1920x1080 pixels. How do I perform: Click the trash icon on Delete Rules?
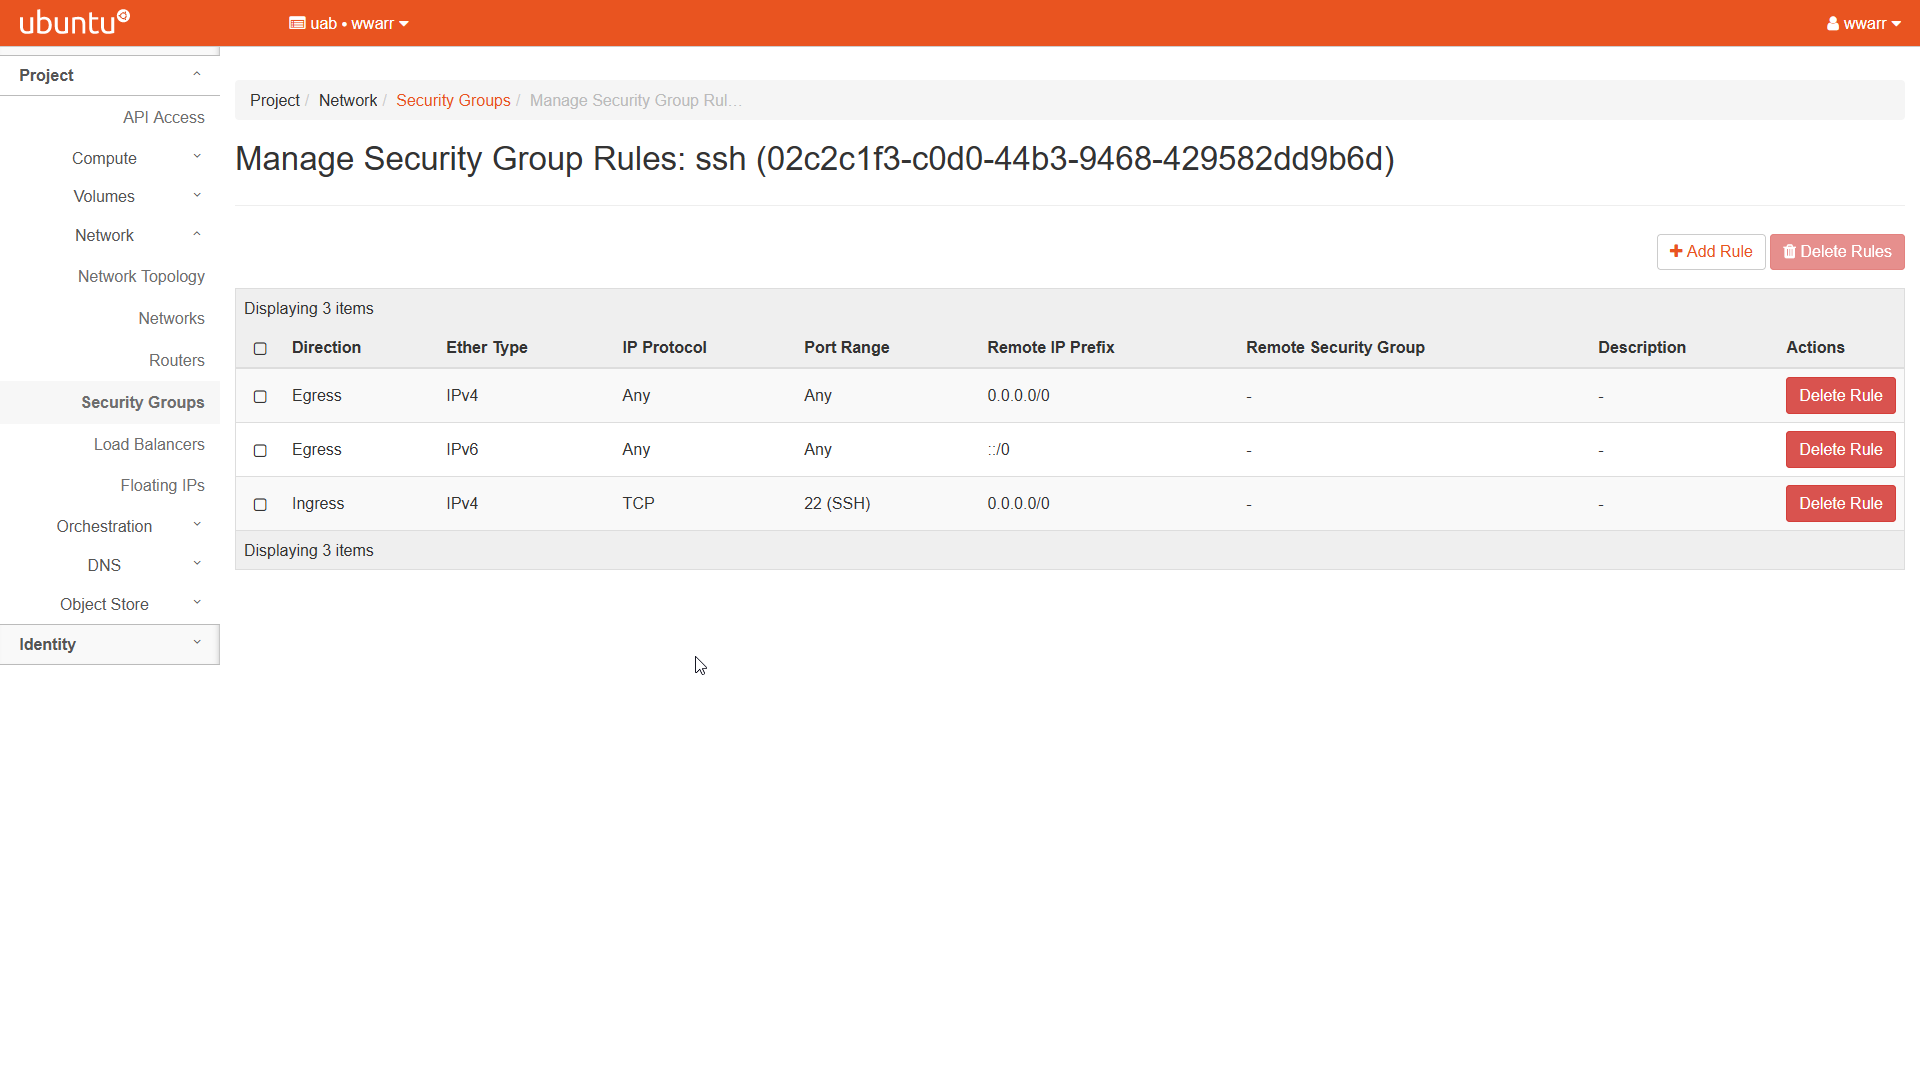(x=1790, y=251)
